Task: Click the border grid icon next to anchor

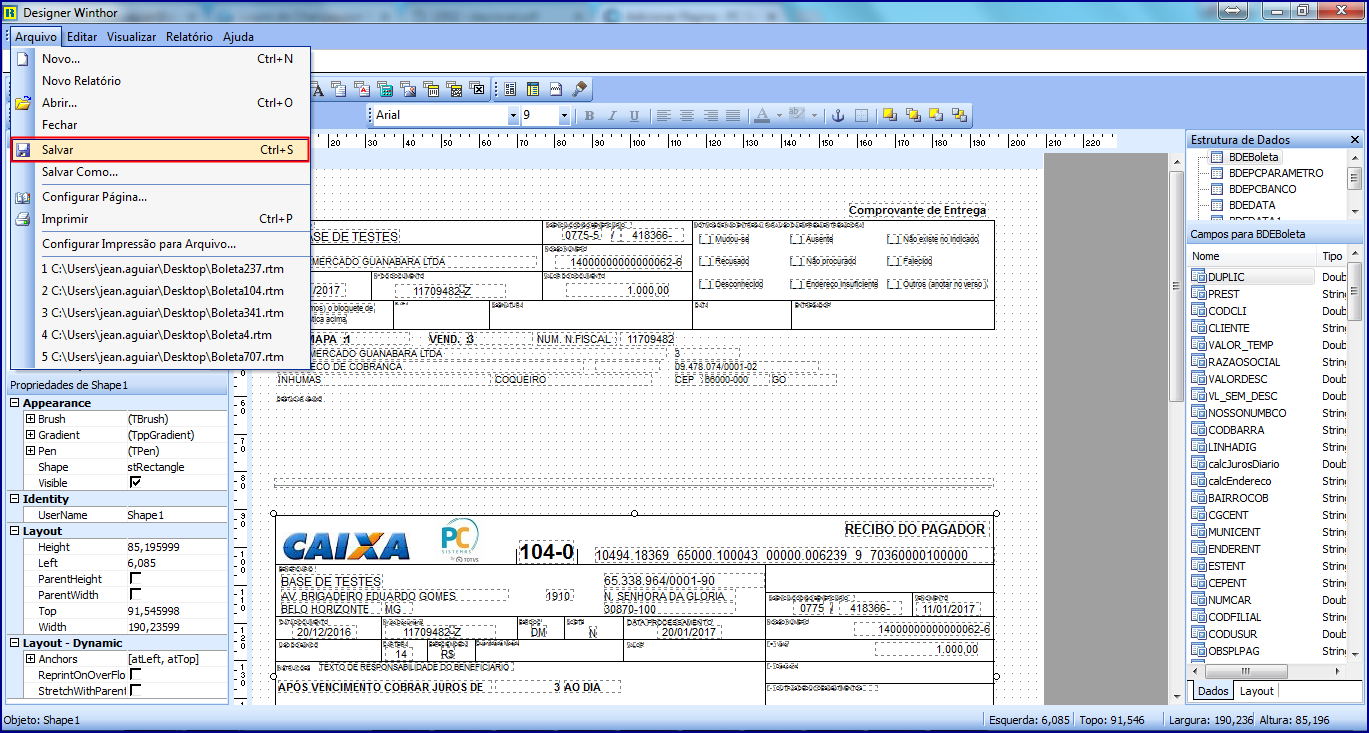Action: click(861, 116)
